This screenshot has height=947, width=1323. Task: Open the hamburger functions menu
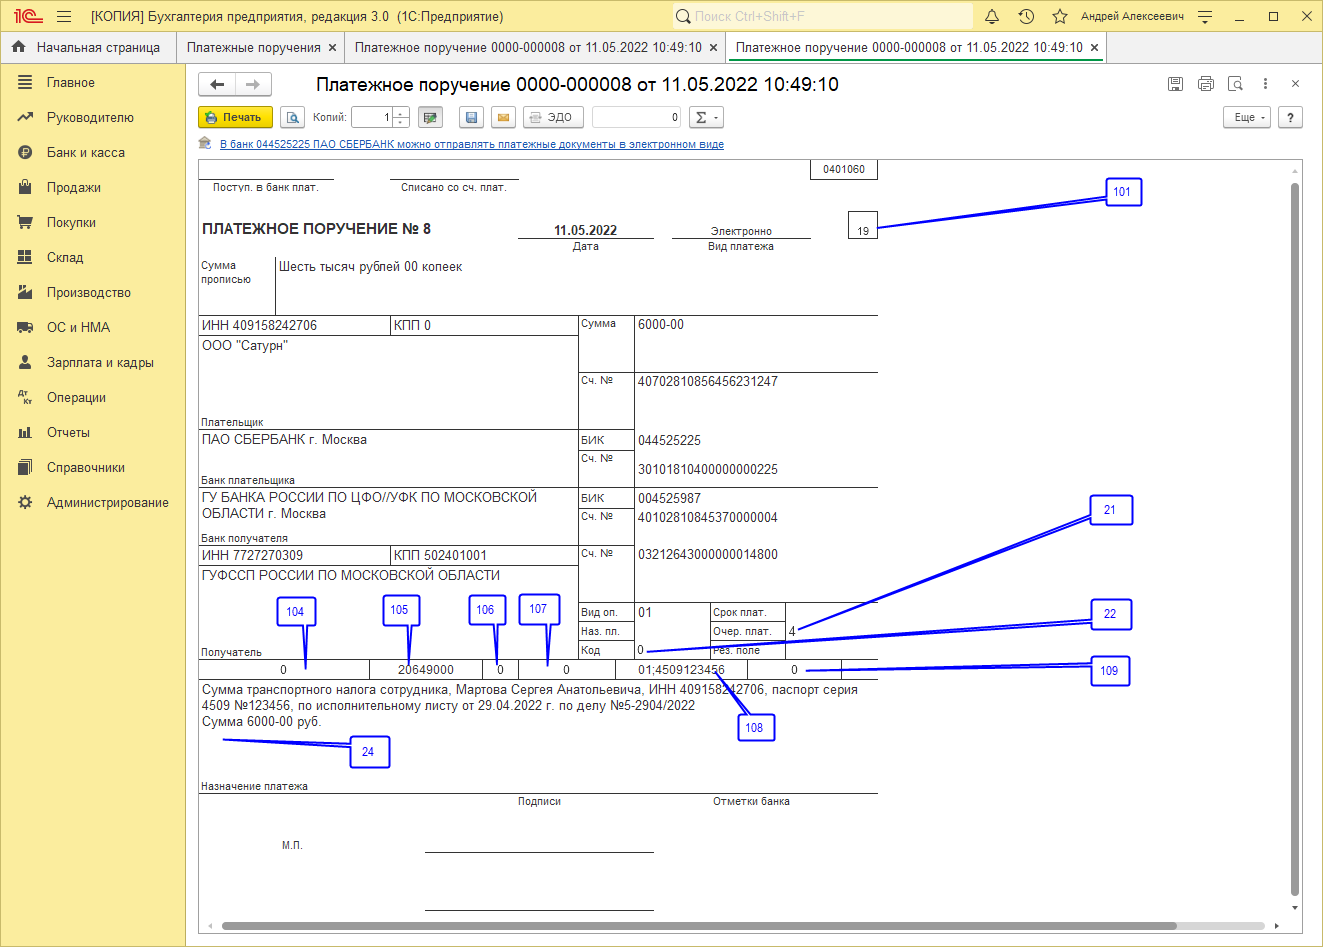(x=64, y=16)
